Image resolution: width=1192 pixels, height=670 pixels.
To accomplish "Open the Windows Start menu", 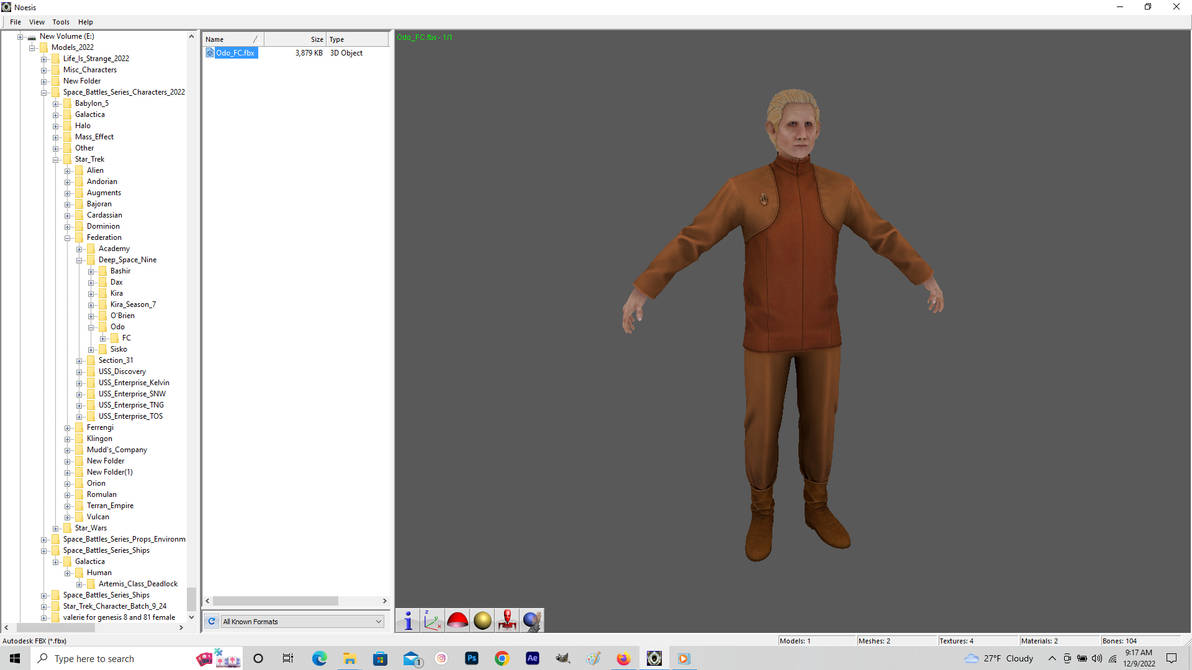I will [x=14, y=659].
